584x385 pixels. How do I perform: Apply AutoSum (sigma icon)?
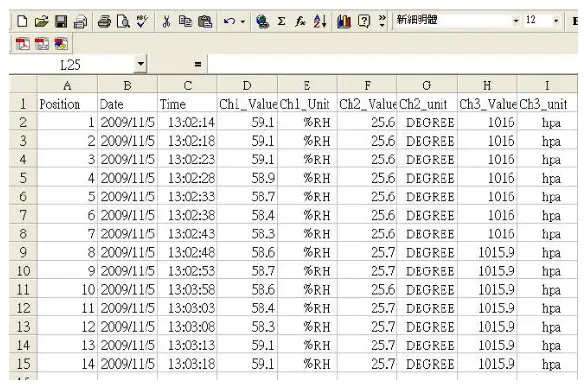pos(282,22)
